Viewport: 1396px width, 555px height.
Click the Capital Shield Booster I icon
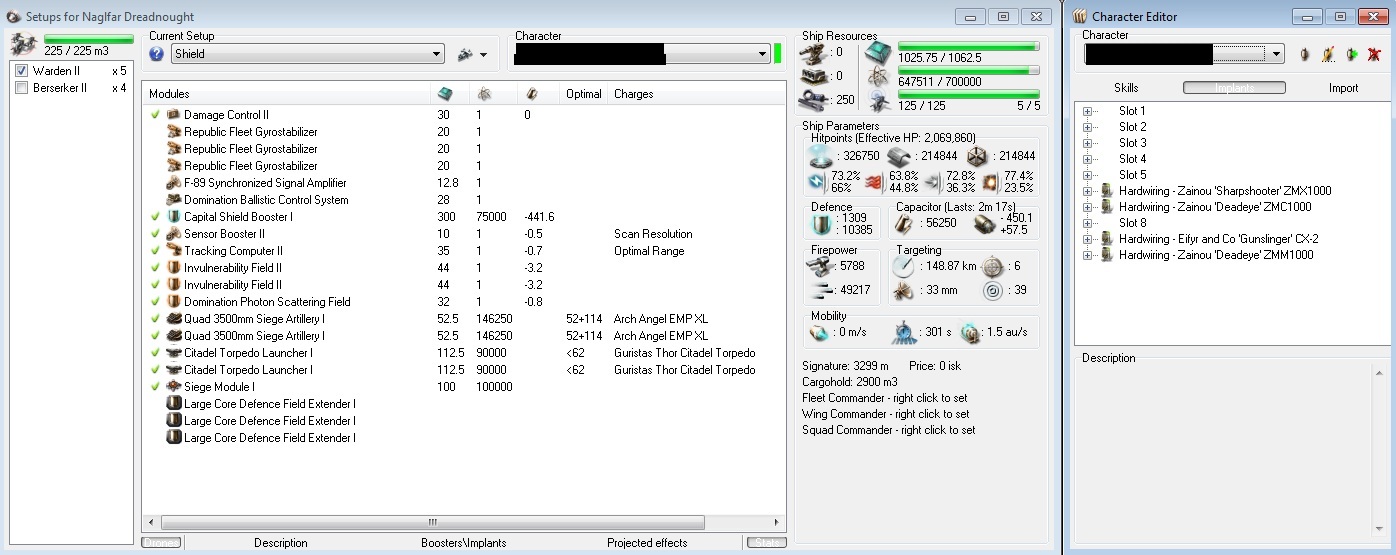tap(173, 217)
